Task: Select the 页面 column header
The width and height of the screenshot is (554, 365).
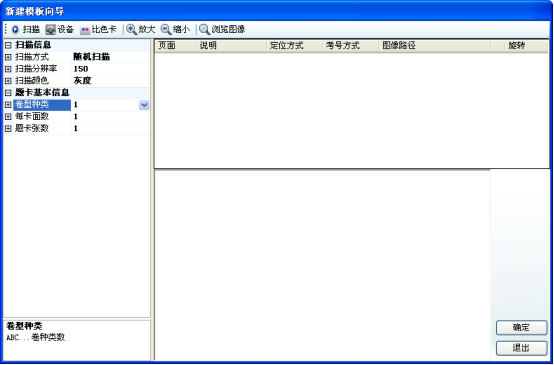Action: [176, 46]
